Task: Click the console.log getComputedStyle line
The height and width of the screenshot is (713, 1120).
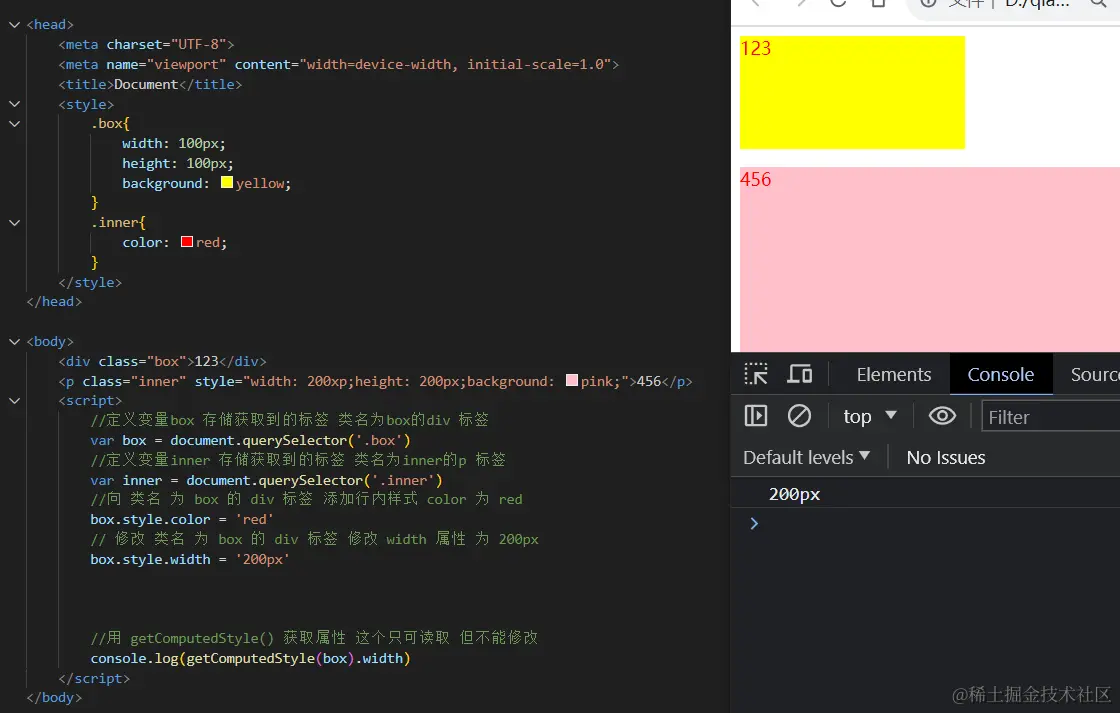Action: (x=250, y=658)
